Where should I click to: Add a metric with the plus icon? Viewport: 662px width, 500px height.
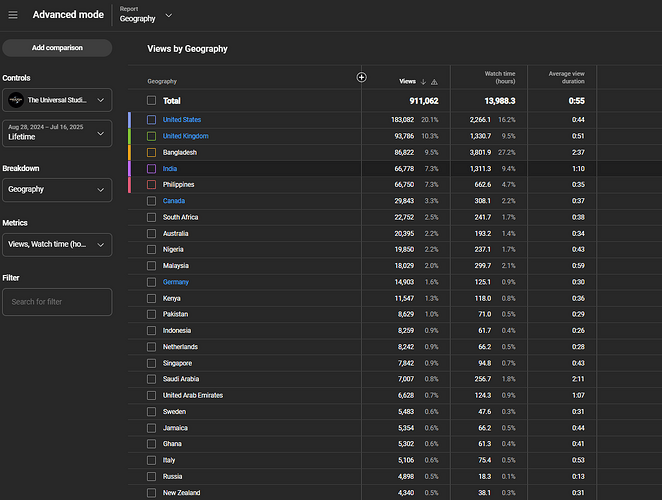pos(361,77)
